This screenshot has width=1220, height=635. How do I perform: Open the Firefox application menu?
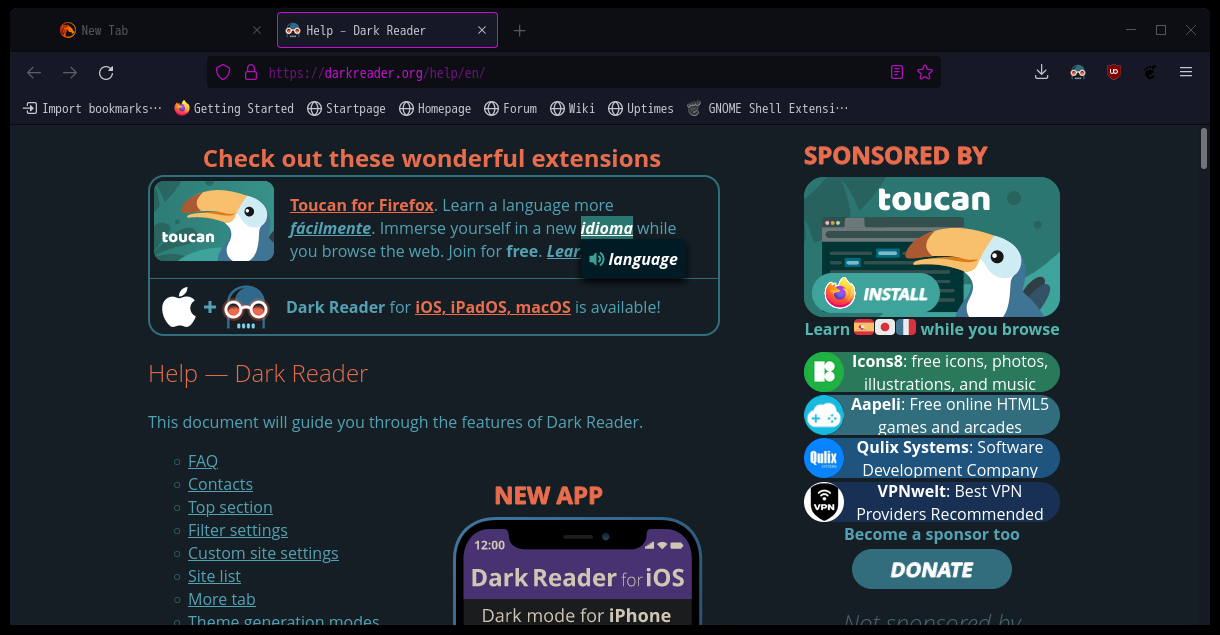tap(1186, 72)
